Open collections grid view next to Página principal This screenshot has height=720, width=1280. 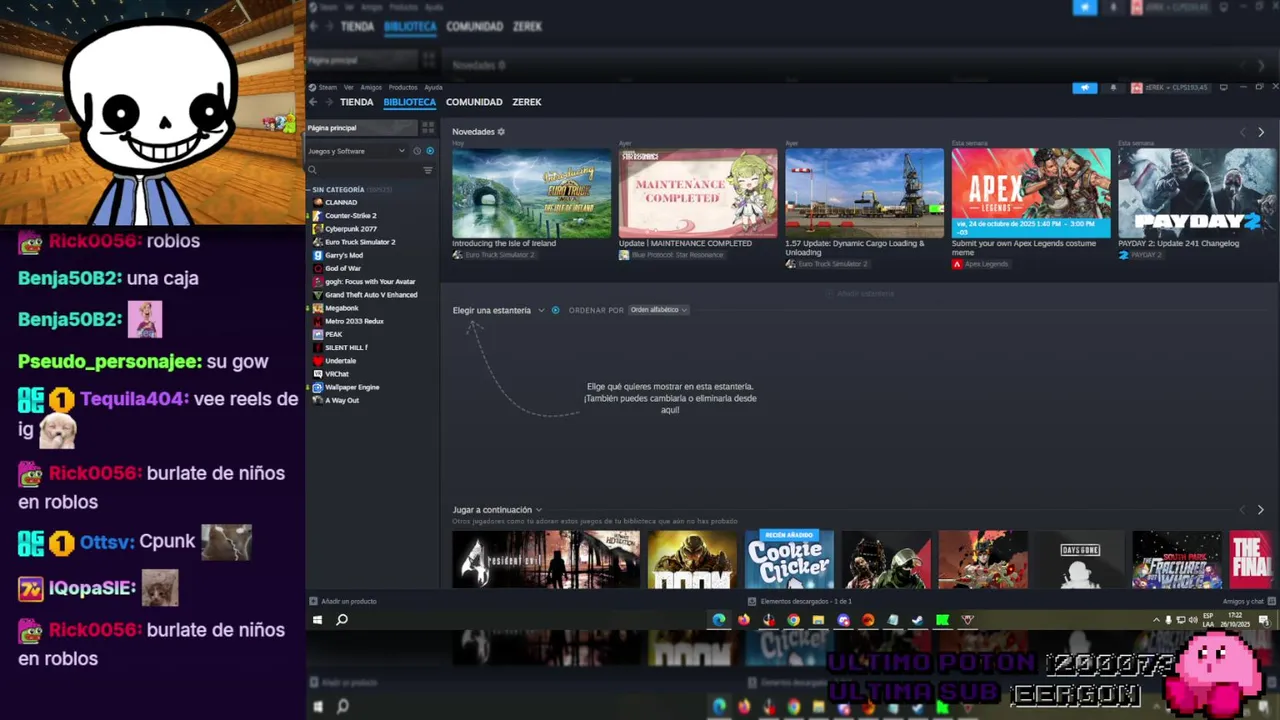(x=428, y=128)
